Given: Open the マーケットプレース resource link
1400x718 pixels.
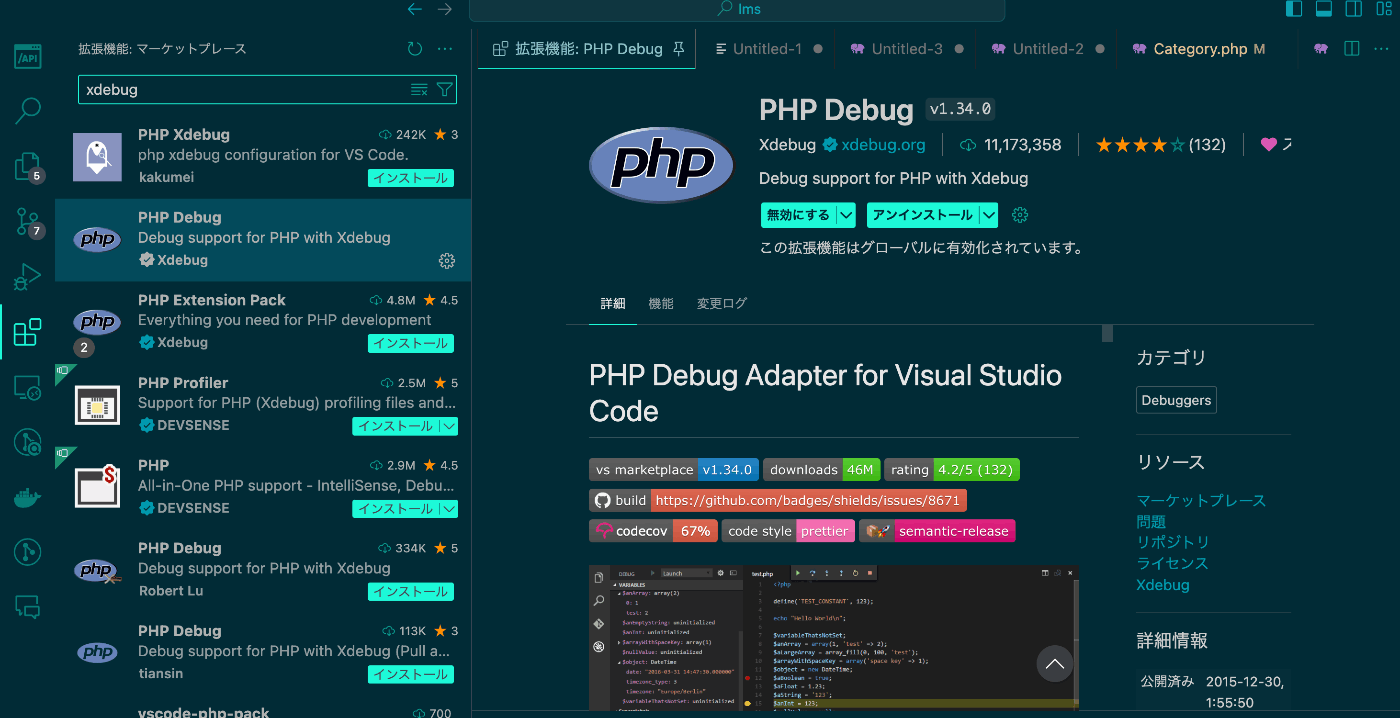Looking at the screenshot, I should pos(1201,500).
